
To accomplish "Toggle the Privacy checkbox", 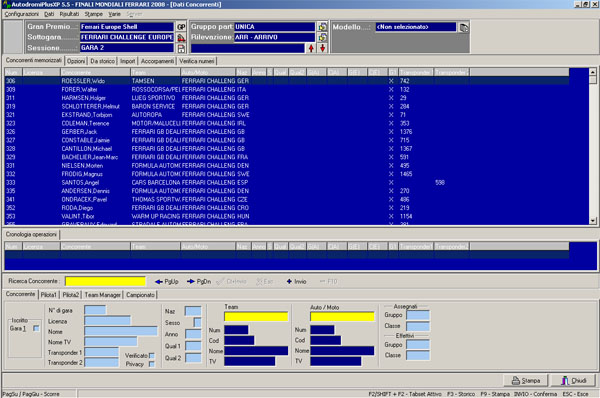I will pyautogui.click(x=152, y=364).
